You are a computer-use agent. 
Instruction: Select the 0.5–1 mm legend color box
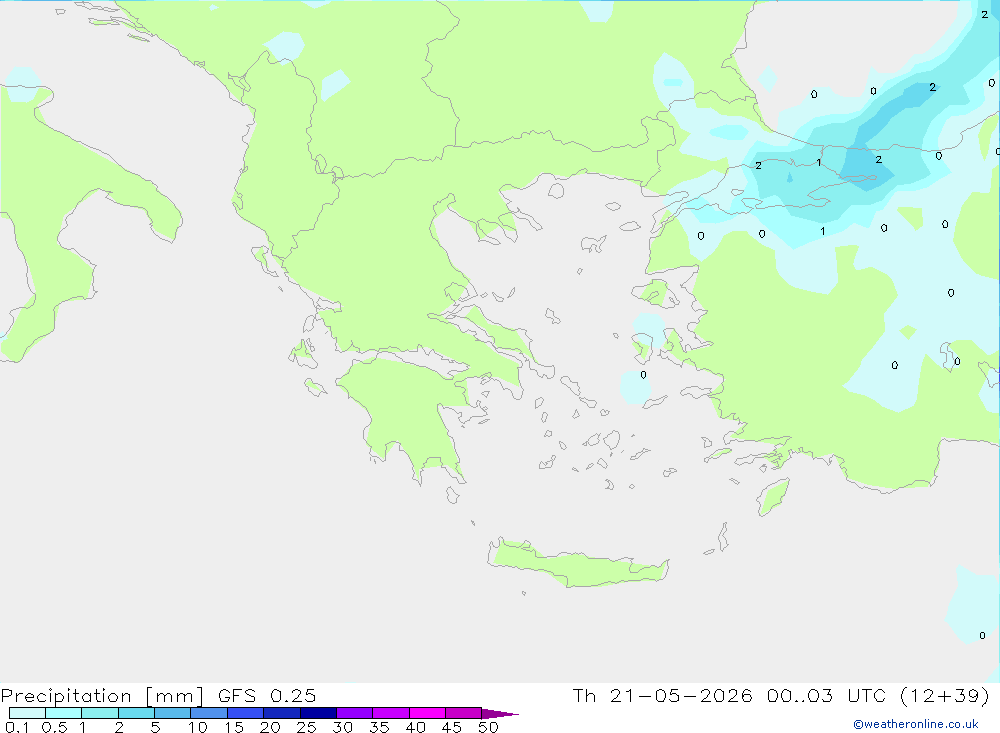coord(64,713)
